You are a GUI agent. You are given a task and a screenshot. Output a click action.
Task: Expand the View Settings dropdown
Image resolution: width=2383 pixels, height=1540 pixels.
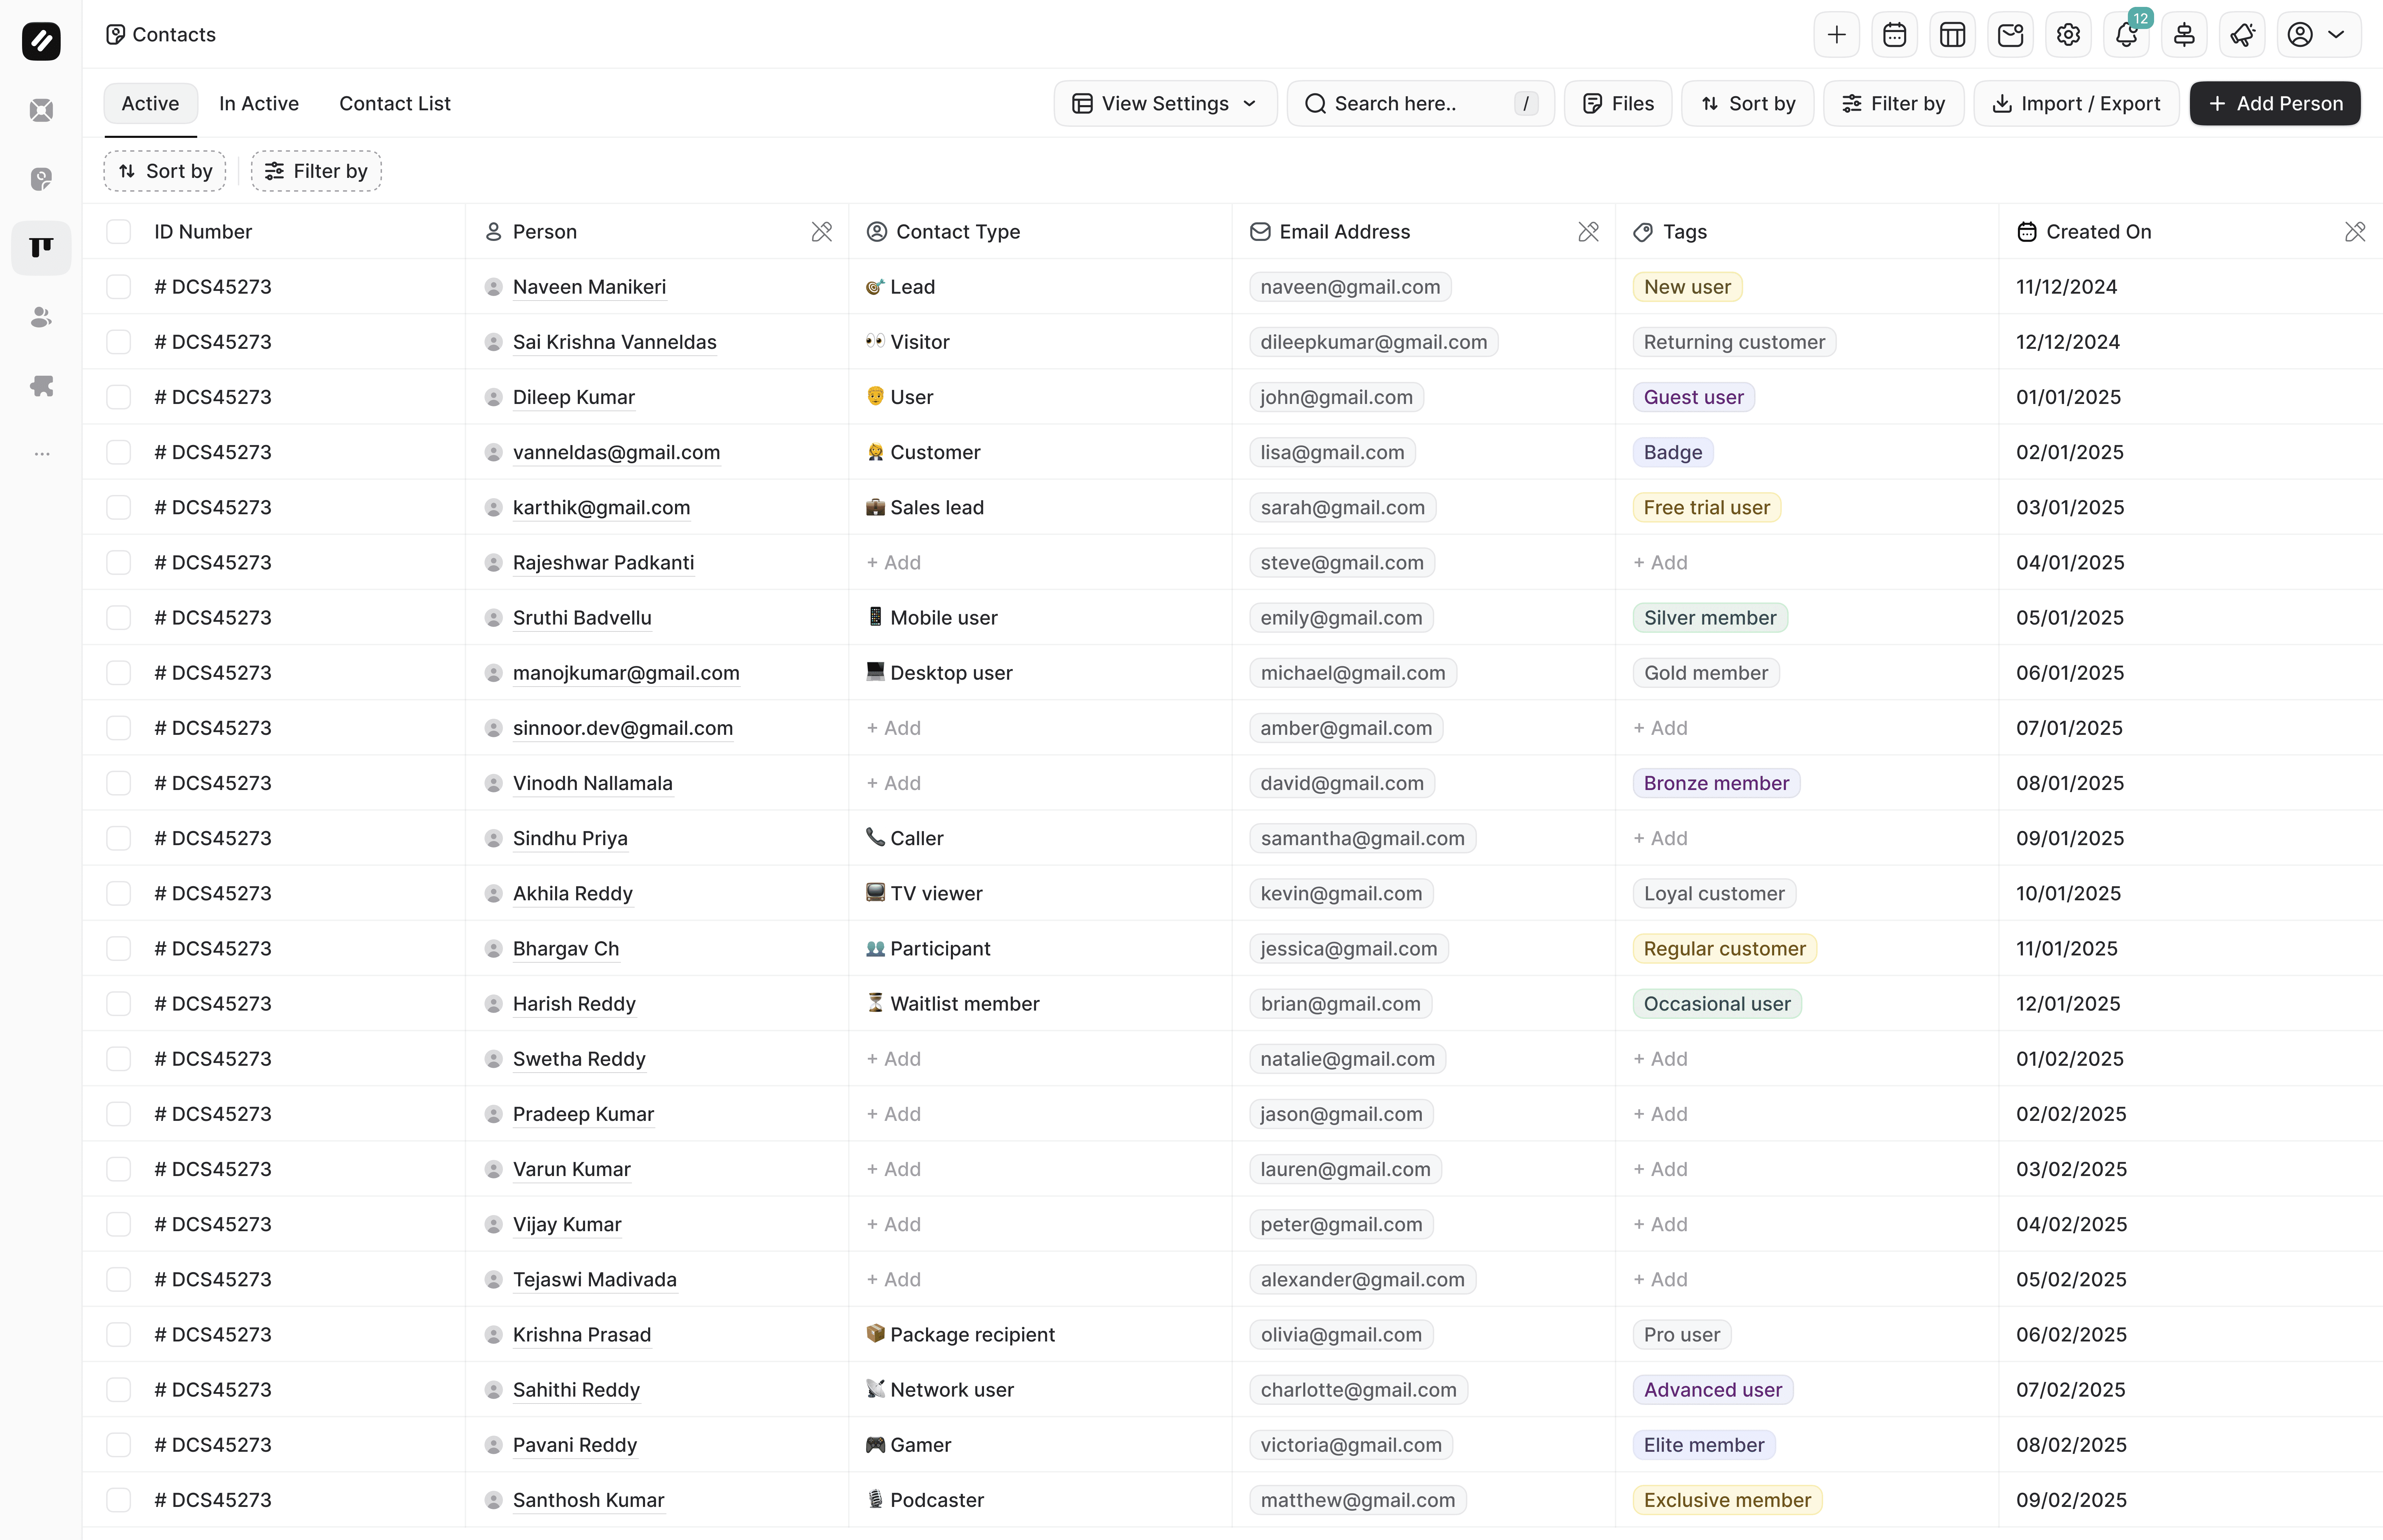[x=1165, y=104]
